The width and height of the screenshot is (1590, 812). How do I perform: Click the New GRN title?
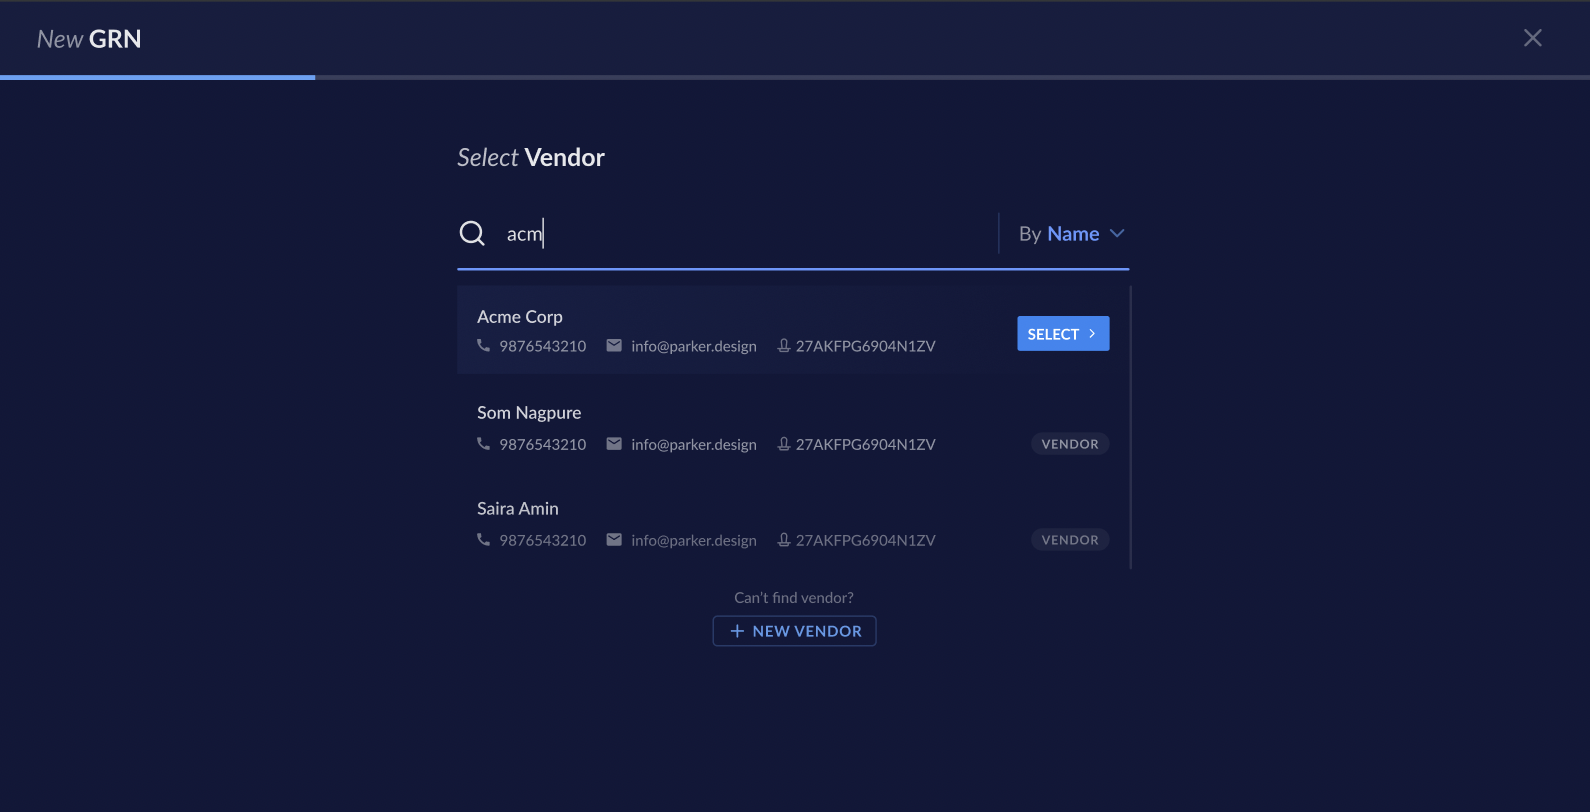pyautogui.click(x=89, y=39)
